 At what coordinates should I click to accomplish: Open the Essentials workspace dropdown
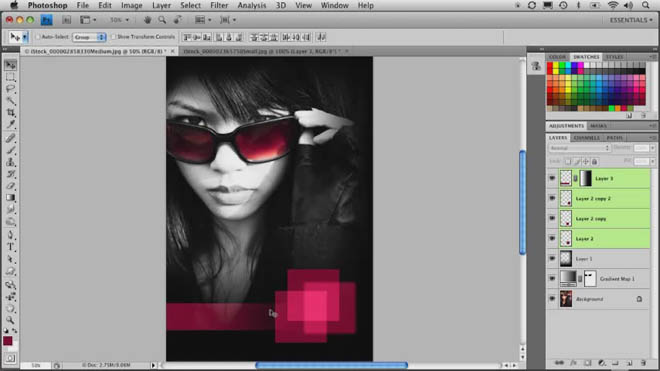tap(631, 20)
